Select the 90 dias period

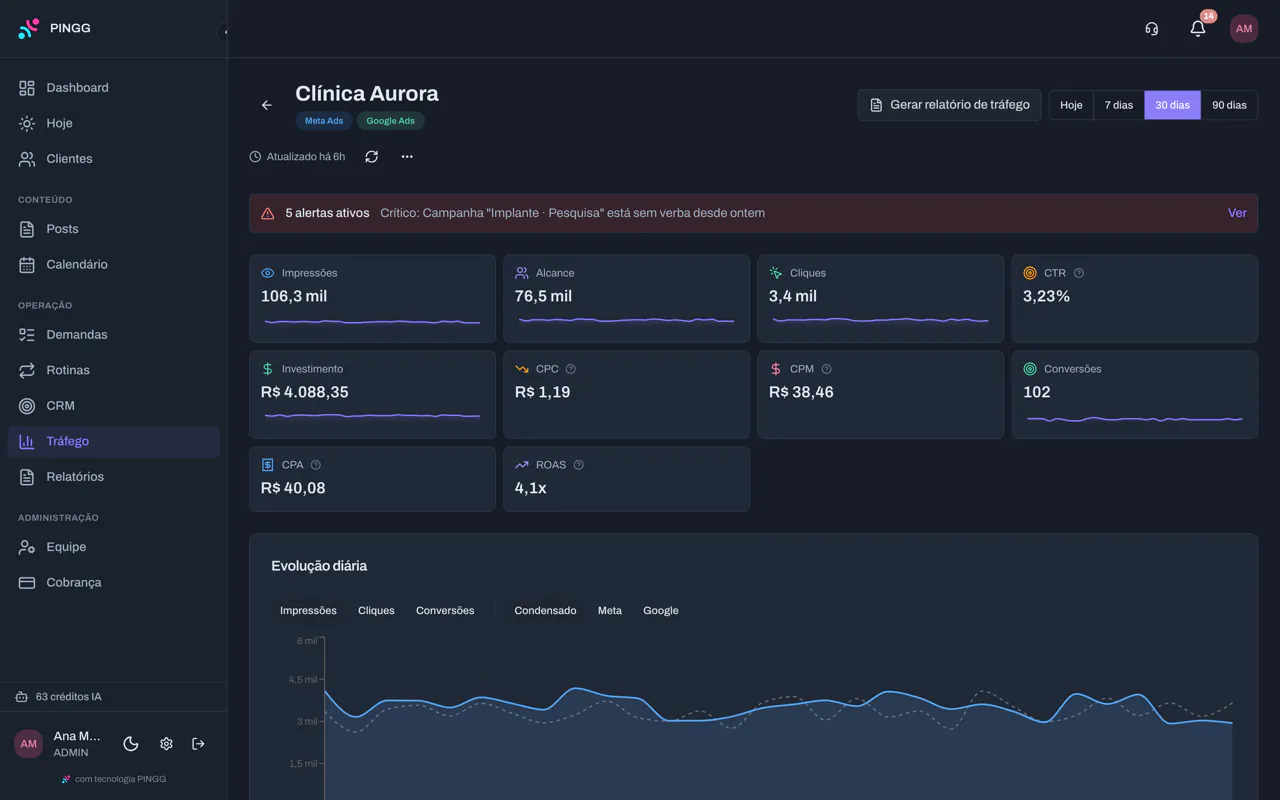coord(1229,105)
